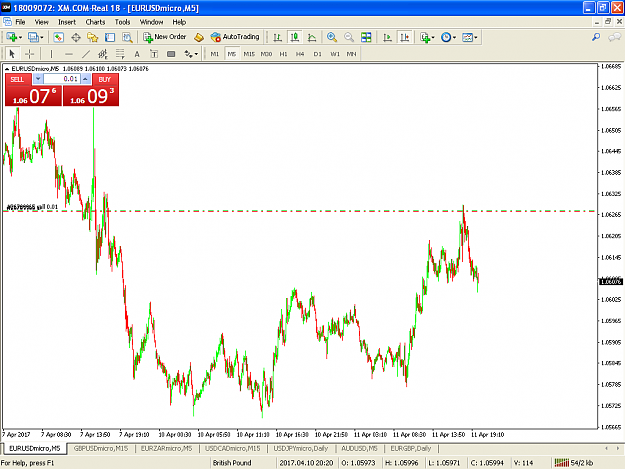Image resolution: width=625 pixels, height=469 pixels.
Task: Switch to Line Chart display
Action: [x=312, y=37]
